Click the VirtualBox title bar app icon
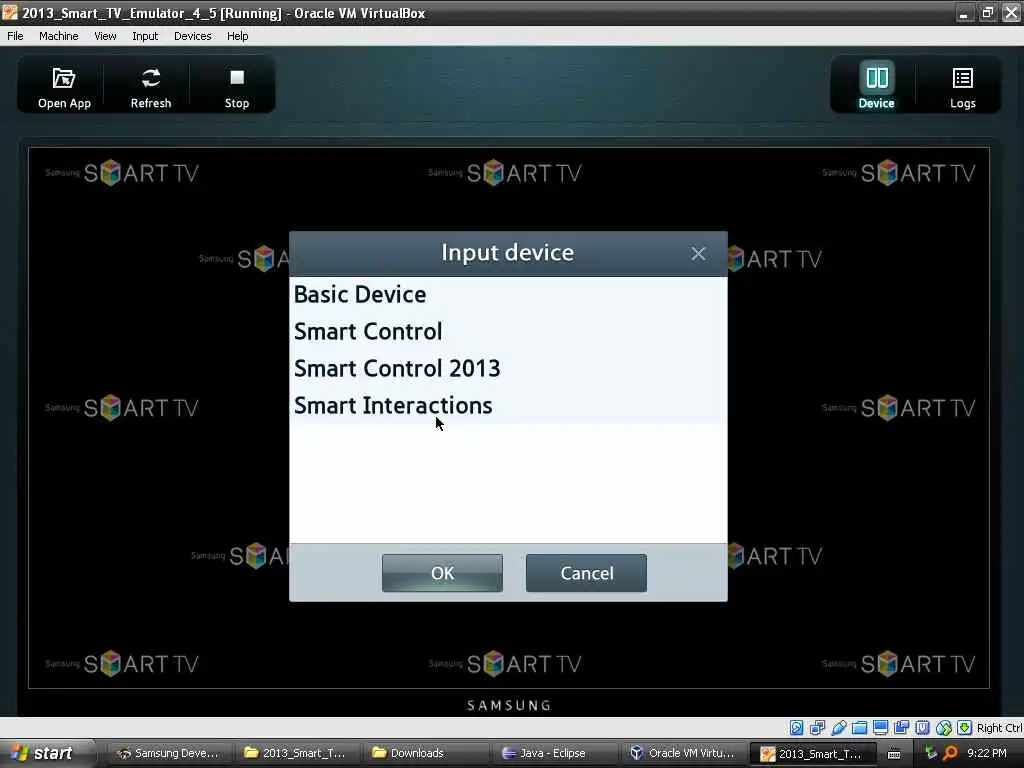The width and height of the screenshot is (1024, 768). [x=10, y=12]
